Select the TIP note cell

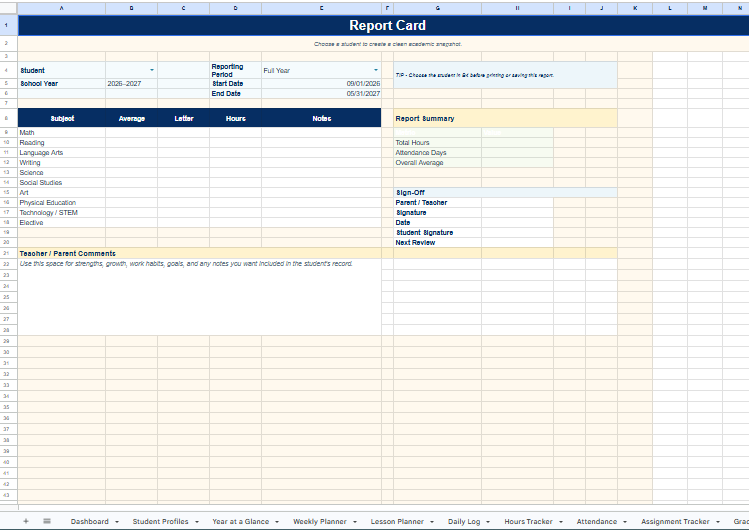pos(505,75)
